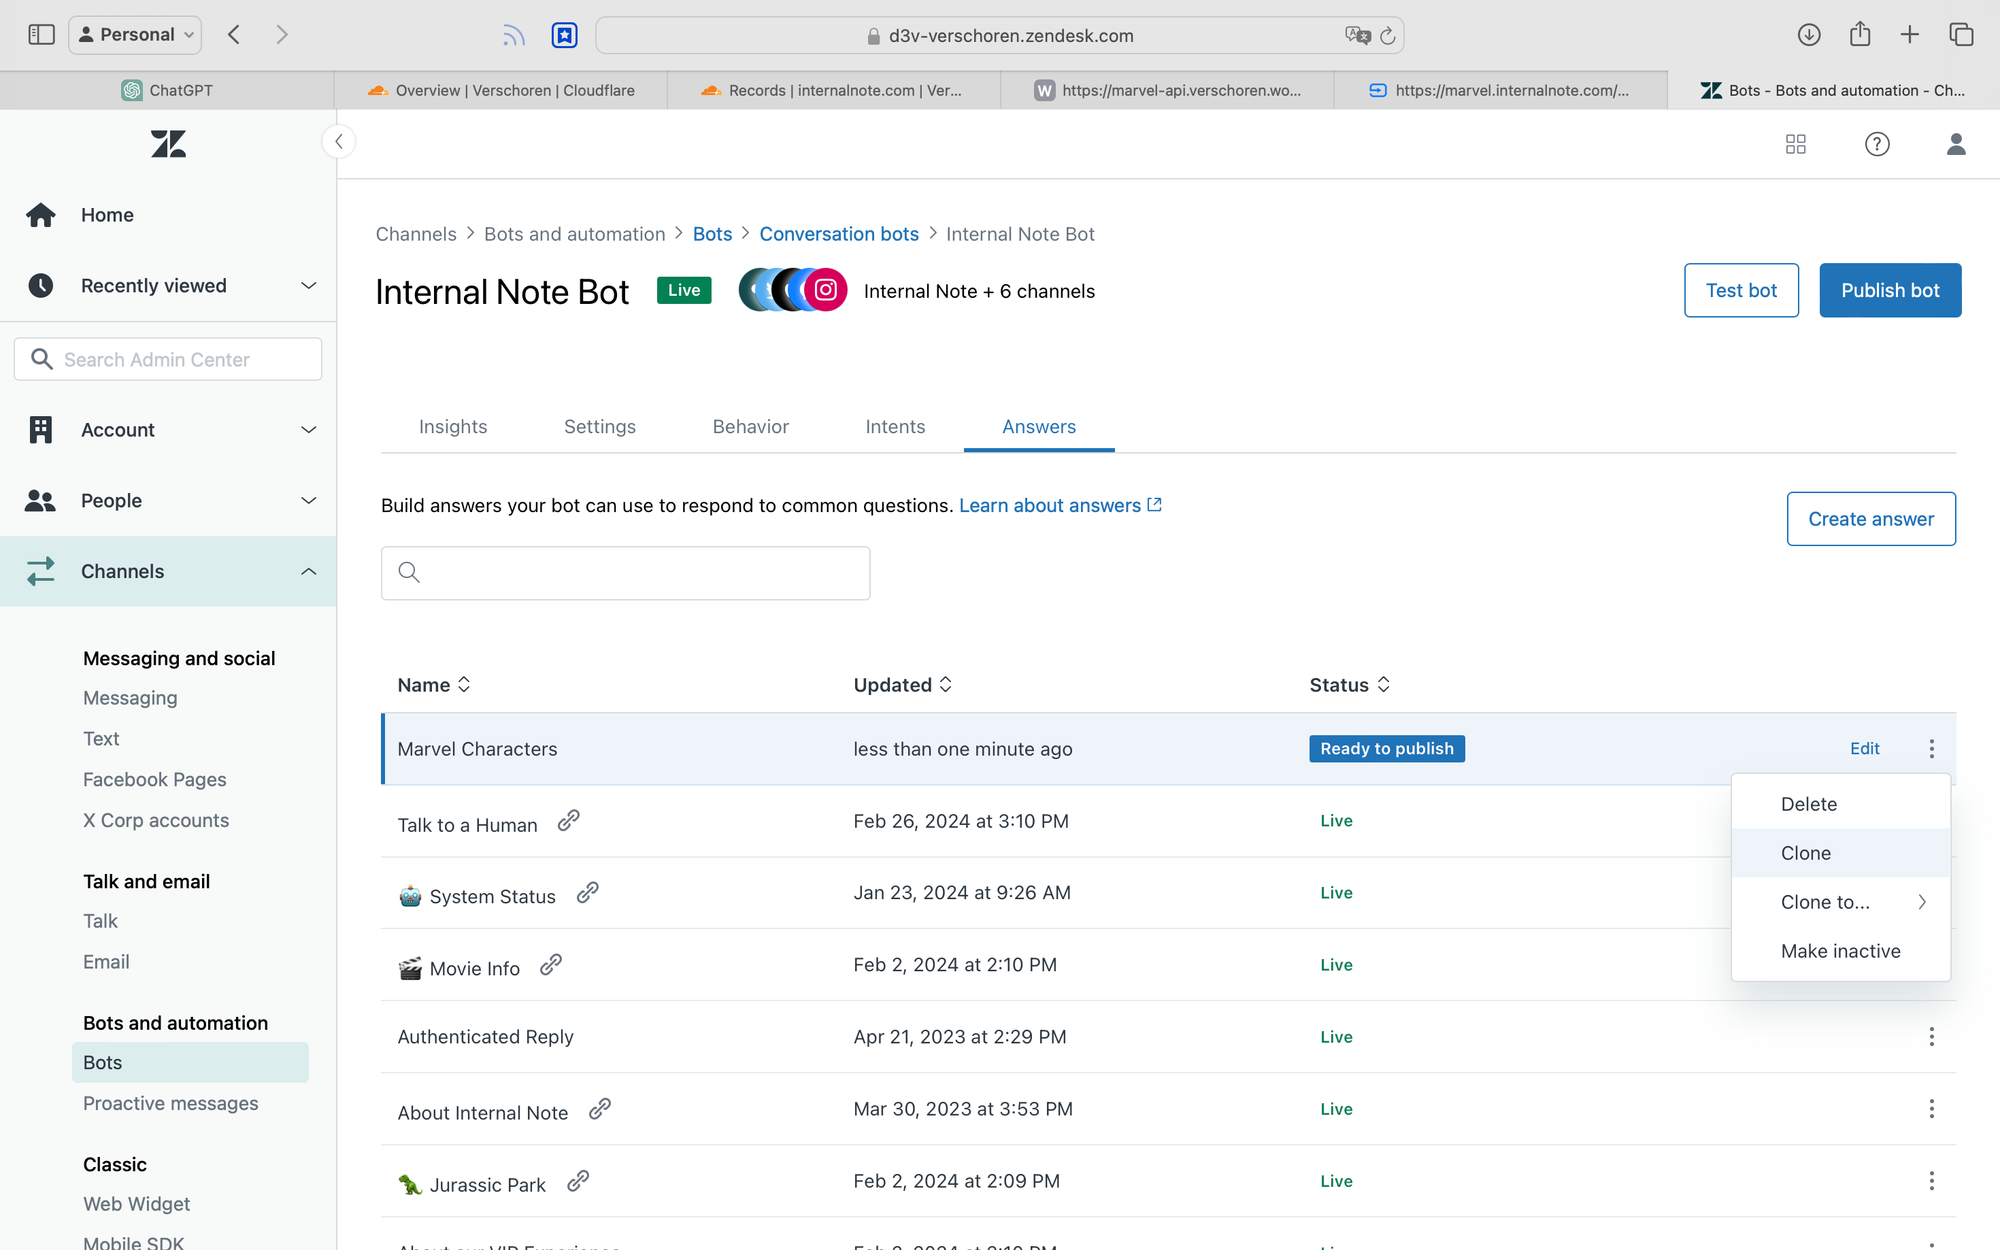The image size is (2000, 1250).
Task: Select Make inactive from the context menu
Action: point(1840,951)
